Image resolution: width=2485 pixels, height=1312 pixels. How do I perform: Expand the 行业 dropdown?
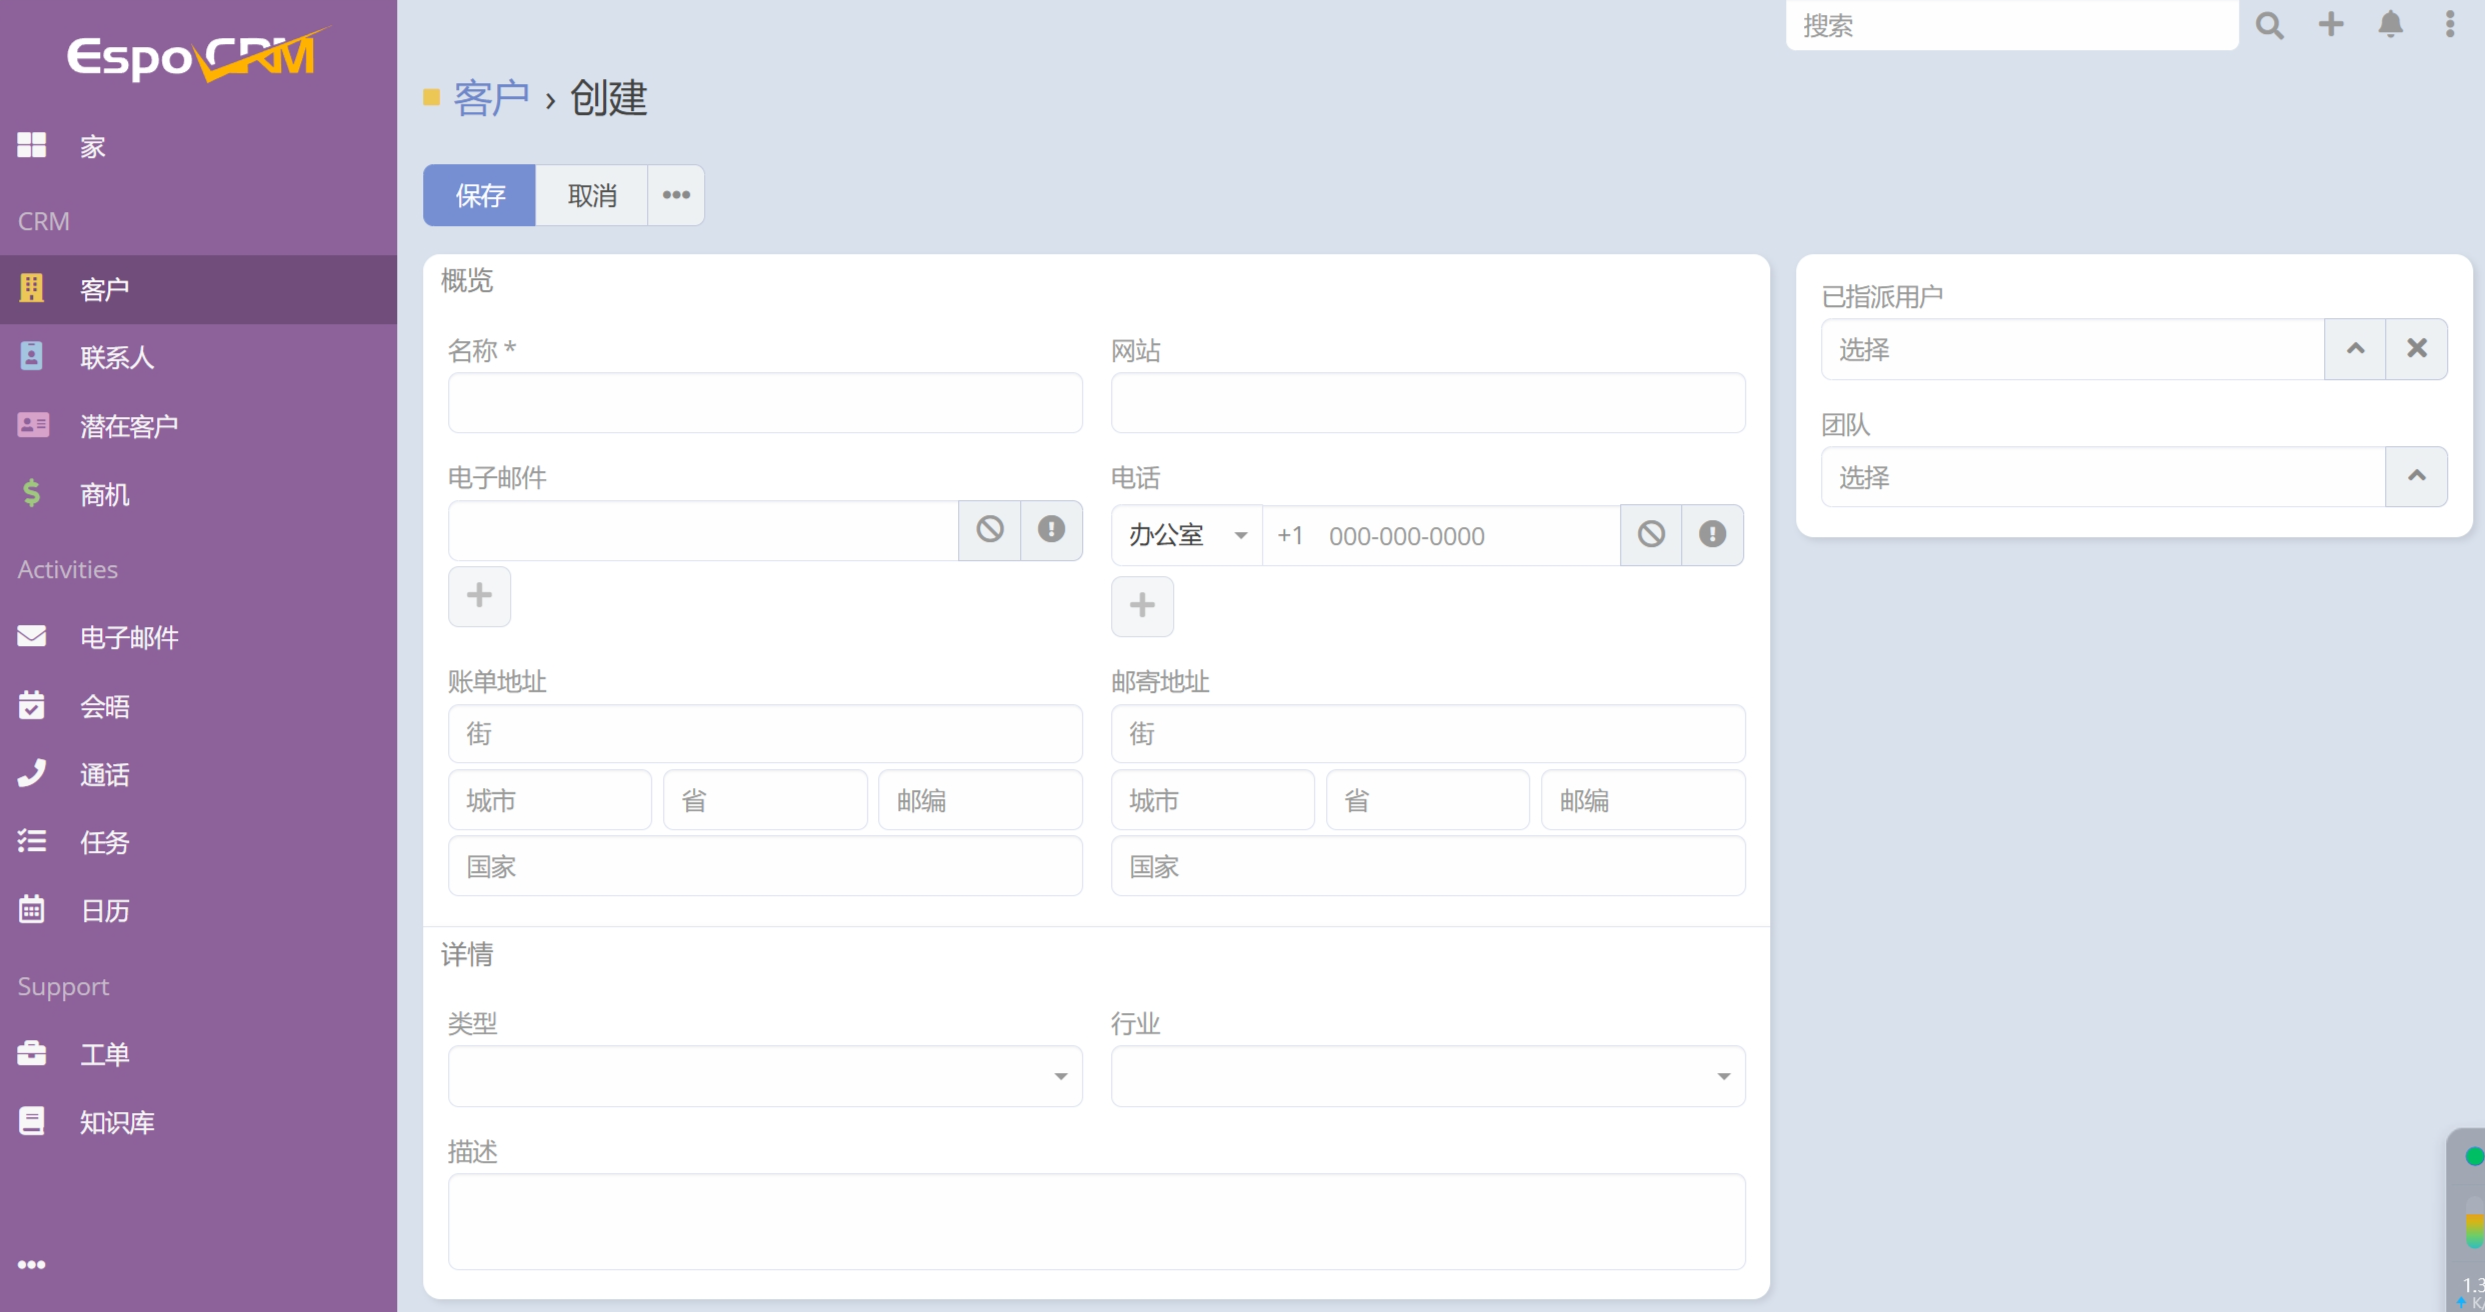[x=1427, y=1076]
